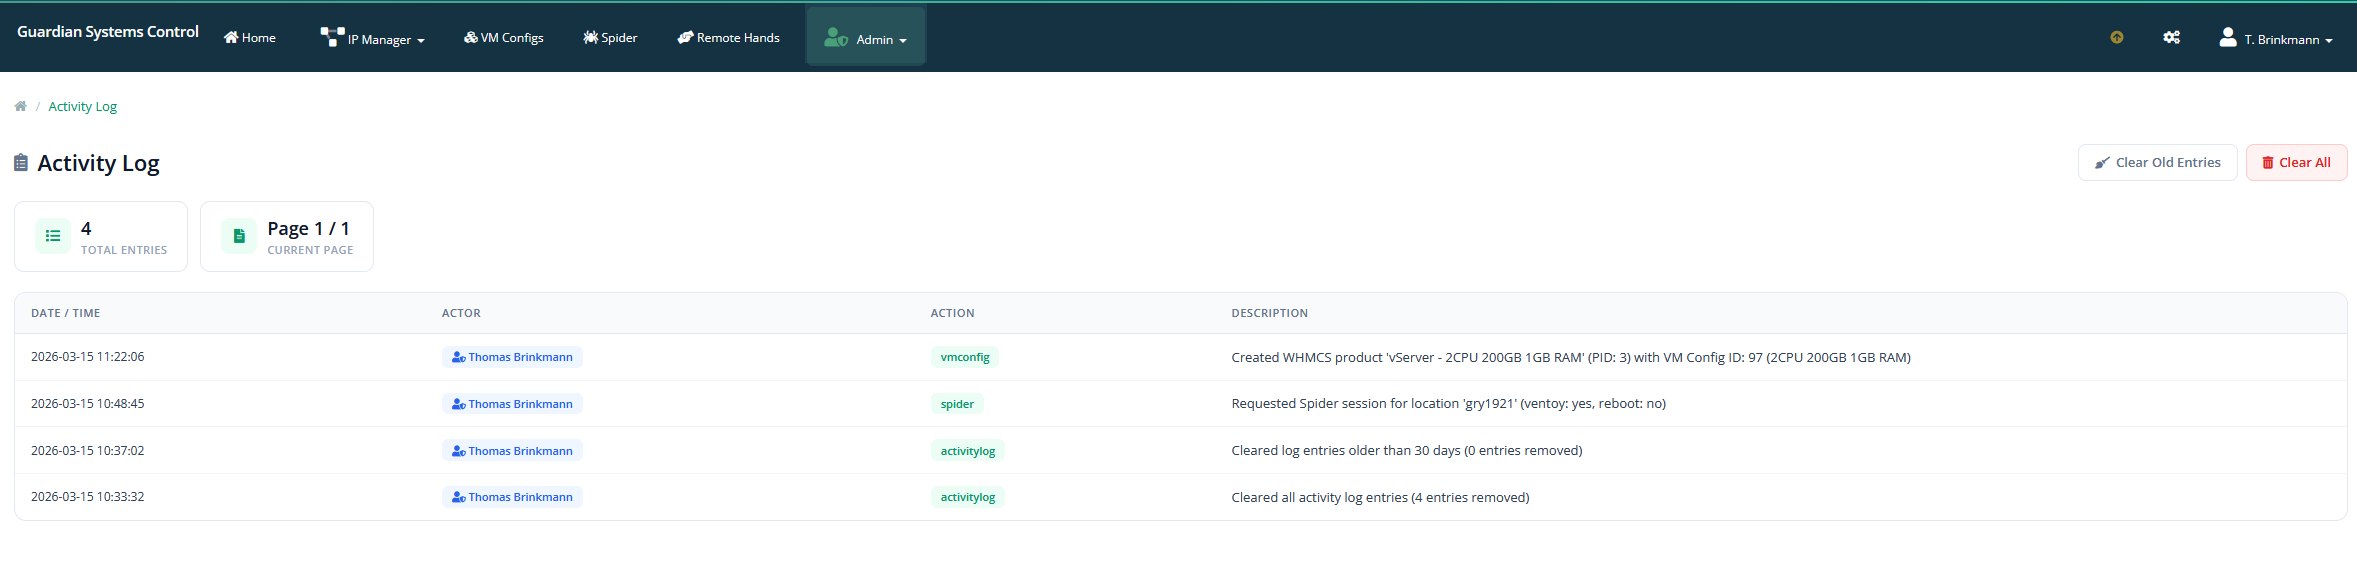2357x587 pixels.
Task: Click the timestamp 2026-03-15 10:33:32
Action: (x=88, y=497)
